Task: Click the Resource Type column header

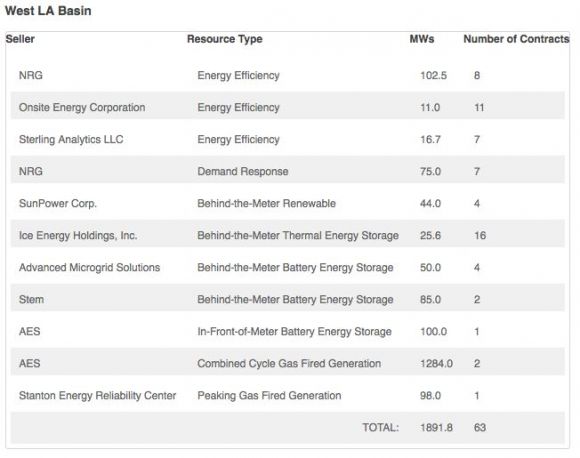Action: [225, 39]
